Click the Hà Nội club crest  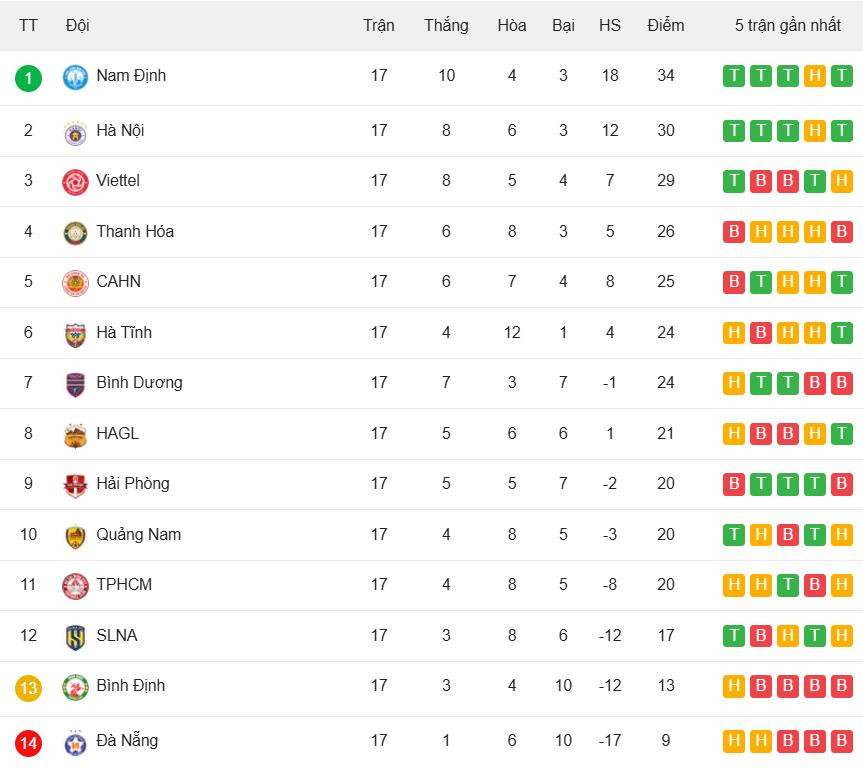(75, 132)
